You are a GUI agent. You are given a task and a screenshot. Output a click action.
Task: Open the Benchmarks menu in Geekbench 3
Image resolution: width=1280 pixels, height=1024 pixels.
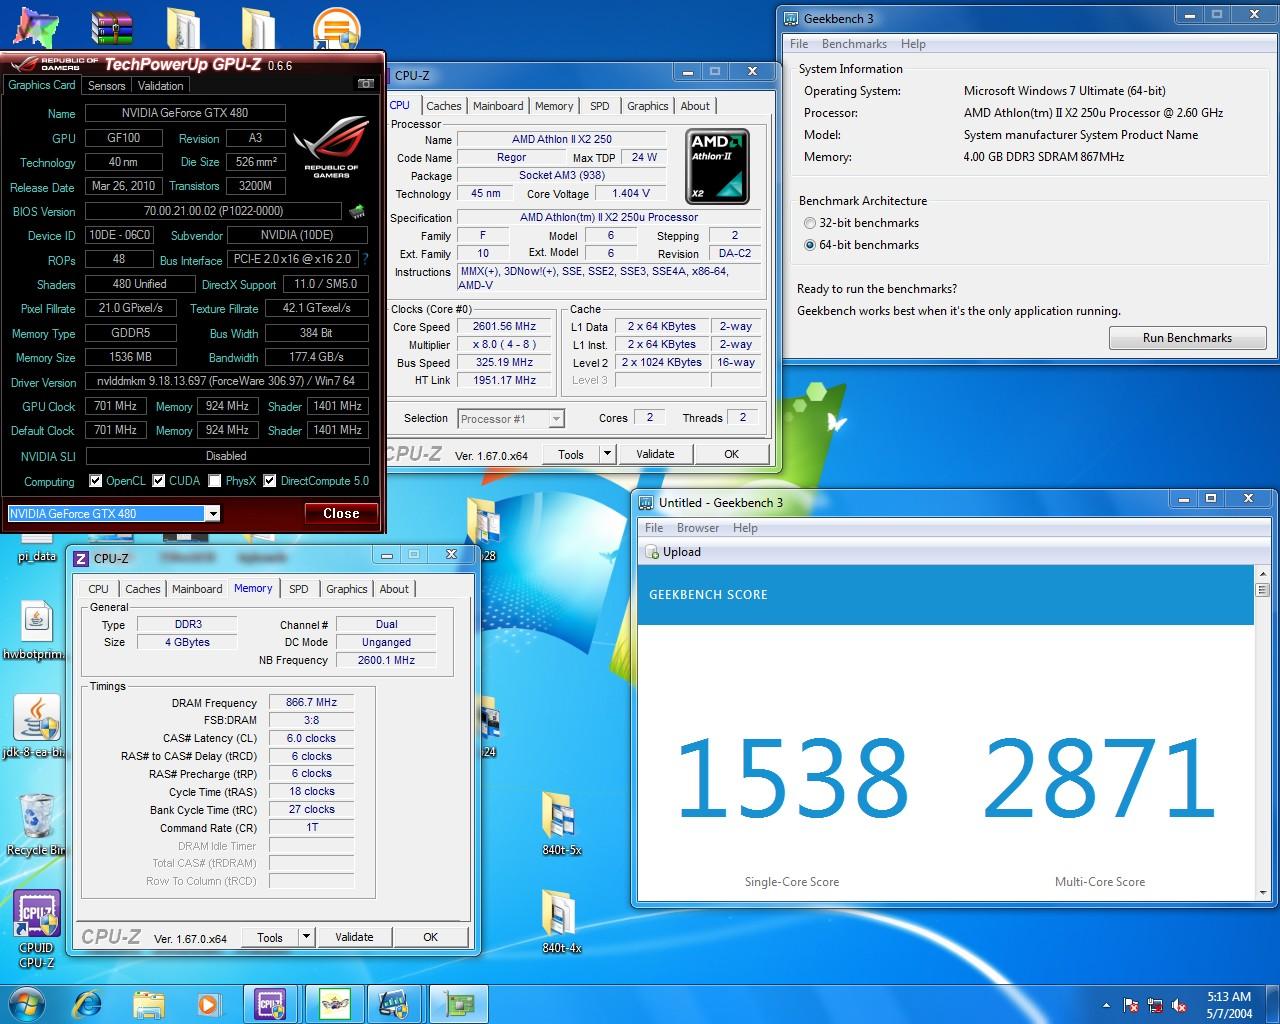tap(854, 44)
